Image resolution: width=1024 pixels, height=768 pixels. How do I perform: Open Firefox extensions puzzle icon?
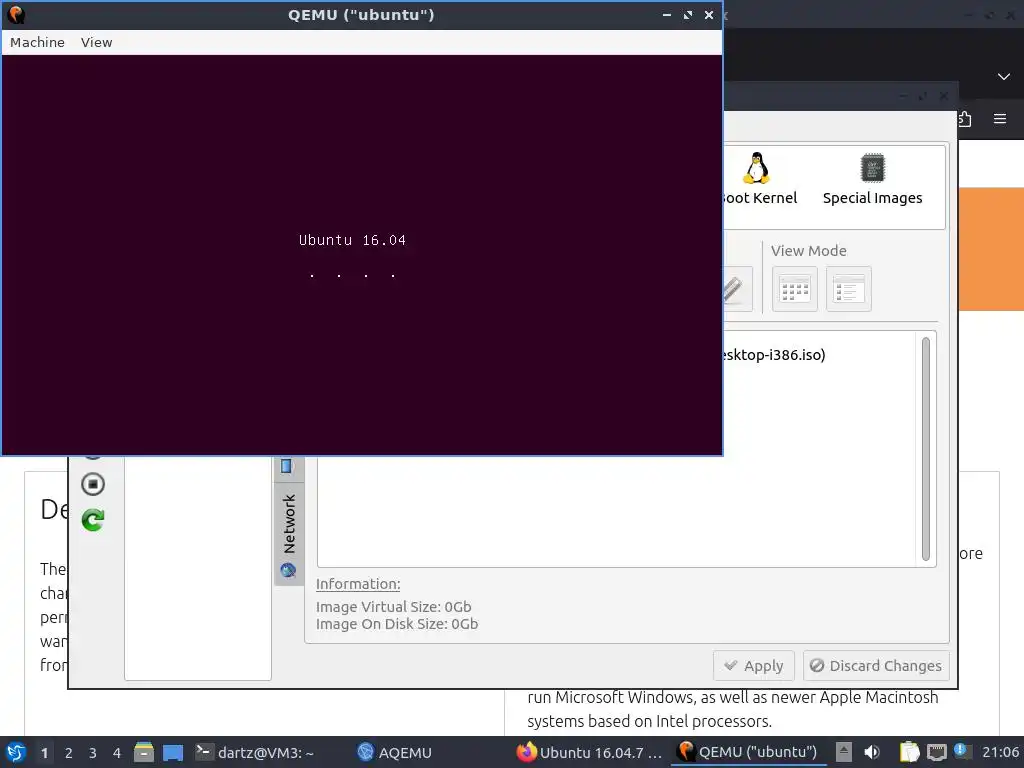[965, 119]
